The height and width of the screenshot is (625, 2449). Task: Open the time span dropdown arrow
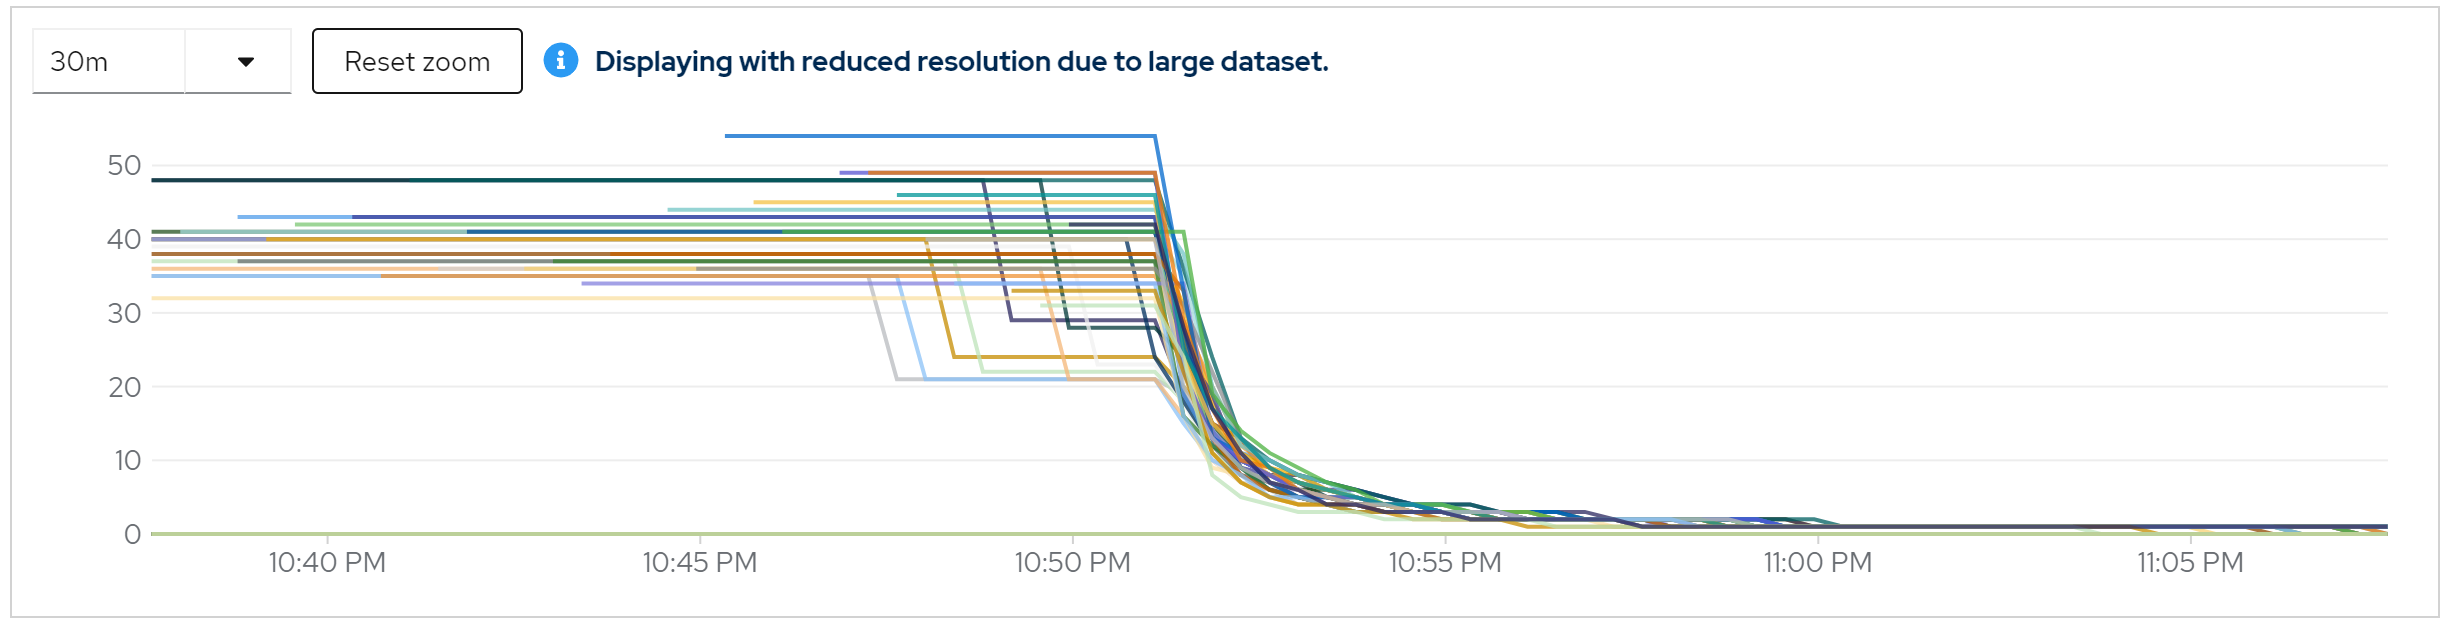pos(245,62)
